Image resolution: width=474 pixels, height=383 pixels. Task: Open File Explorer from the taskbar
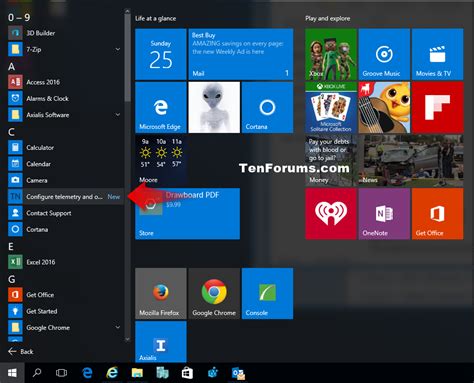(137, 373)
